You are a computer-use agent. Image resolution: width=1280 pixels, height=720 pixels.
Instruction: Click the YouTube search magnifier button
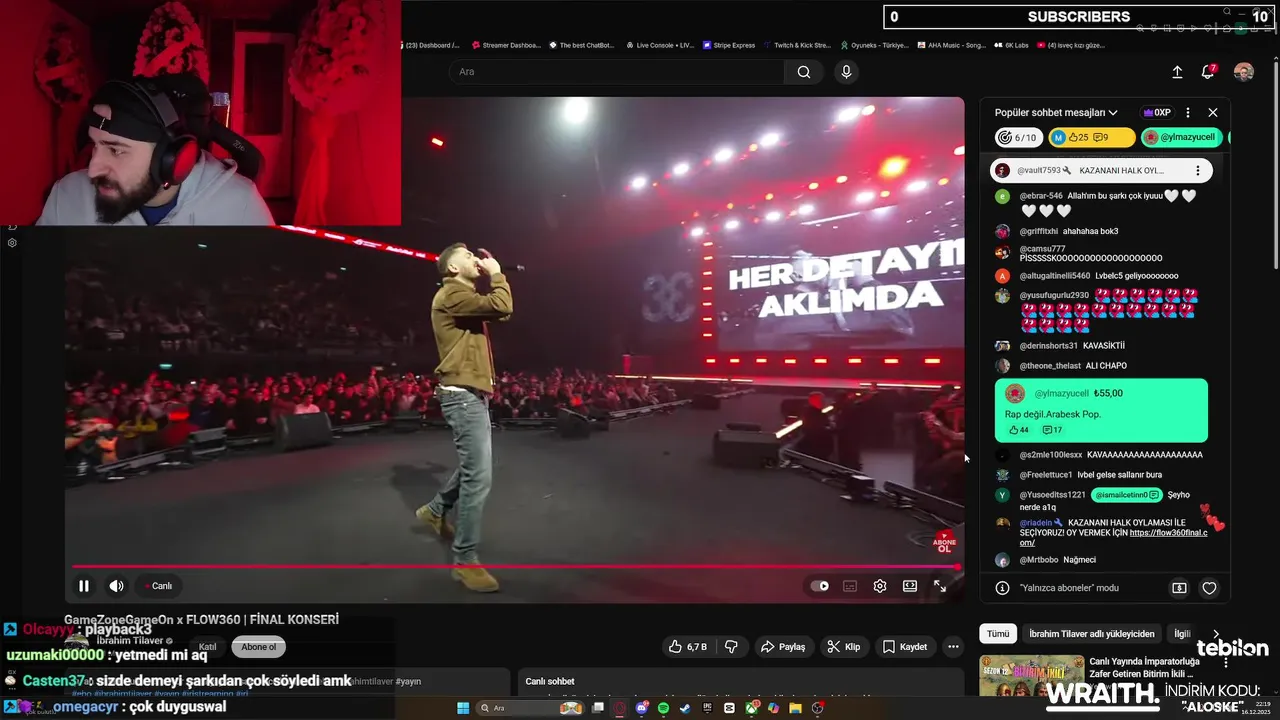(x=804, y=72)
